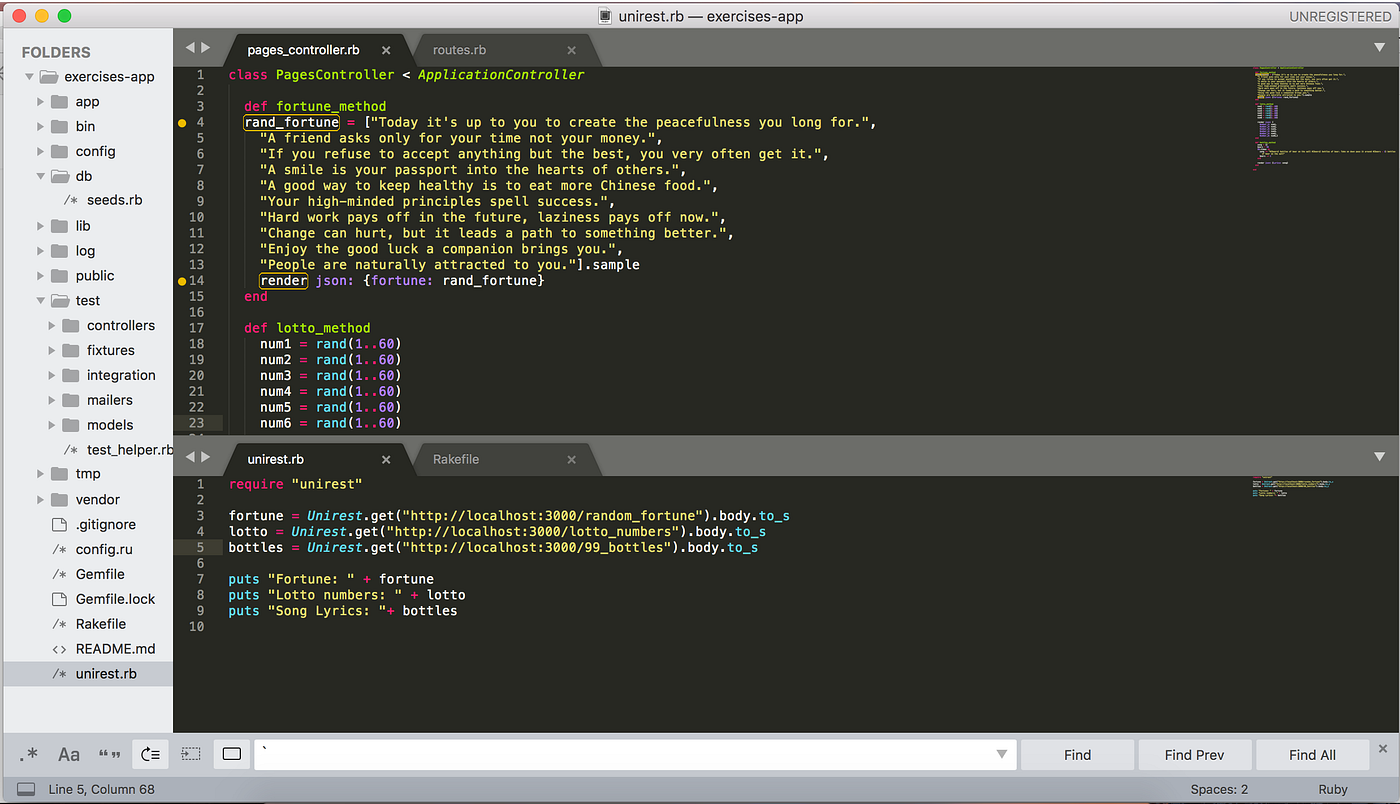Open README.md in sidebar
Viewport: 1400px width, 804px height.
pos(115,649)
